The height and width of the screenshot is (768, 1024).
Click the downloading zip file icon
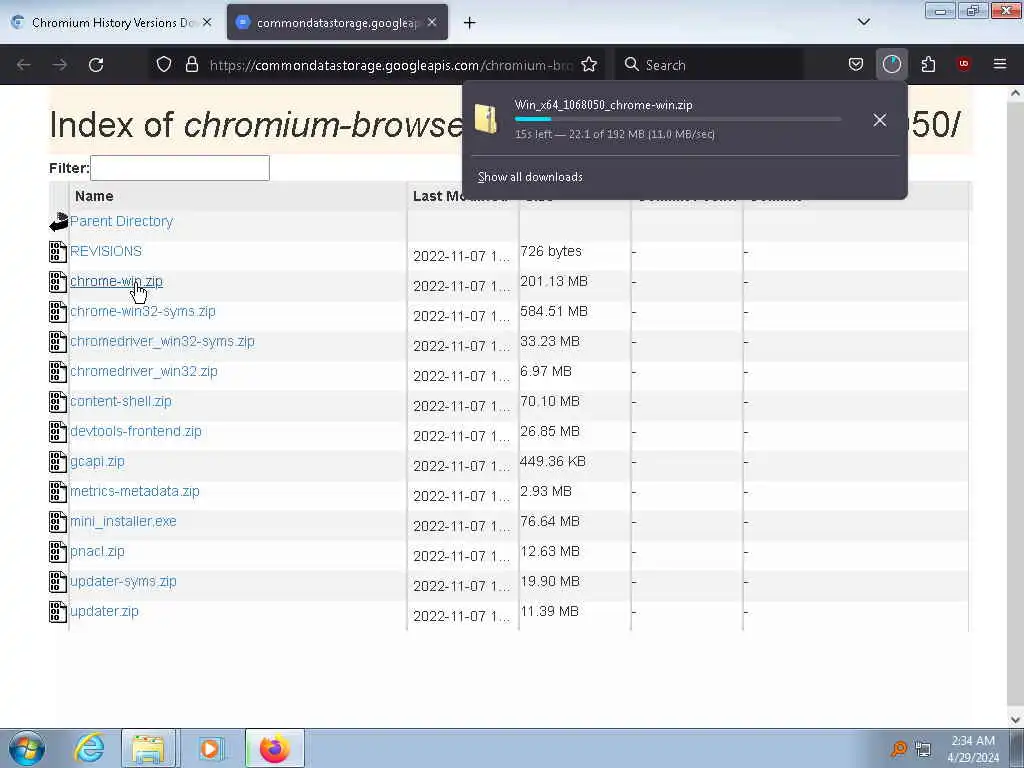tap(486, 119)
